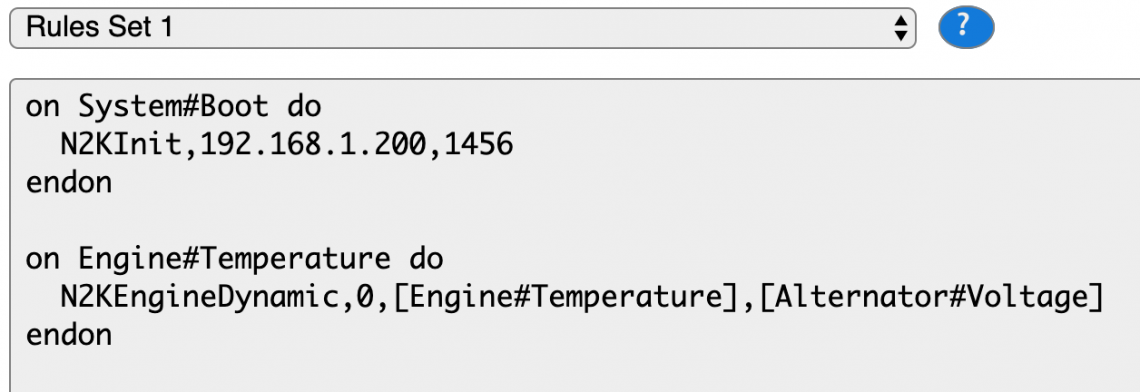Image resolution: width=1140 pixels, height=392 pixels.
Task: Click the 'do' keyword after Engine#Temperature
Action: pos(426,258)
